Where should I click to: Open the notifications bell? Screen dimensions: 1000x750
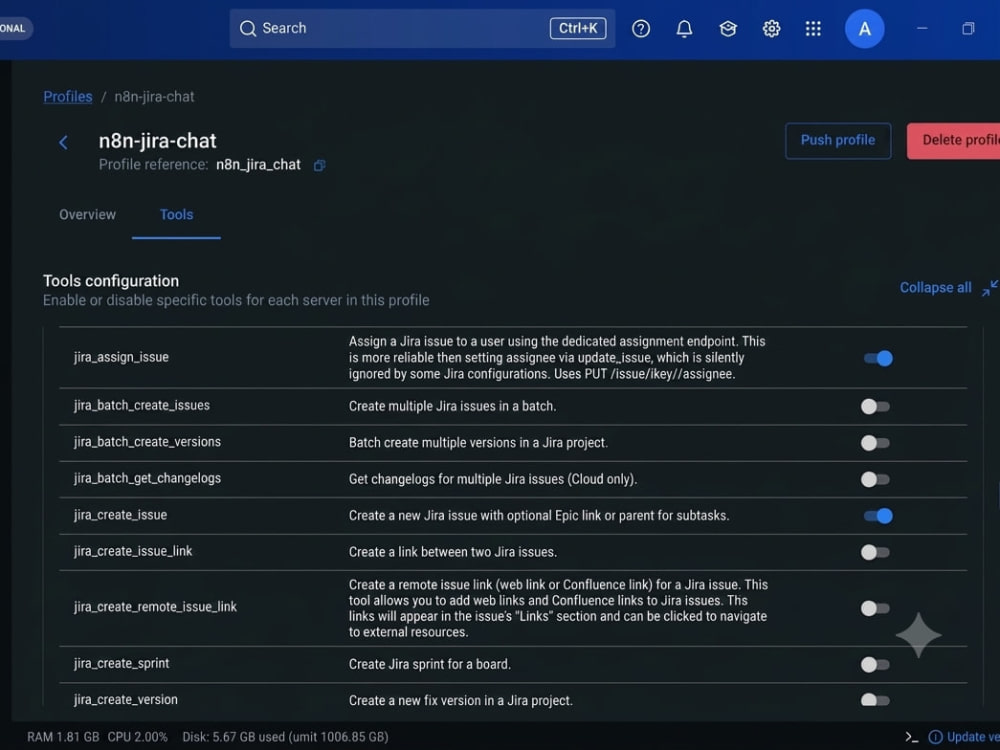coord(684,29)
